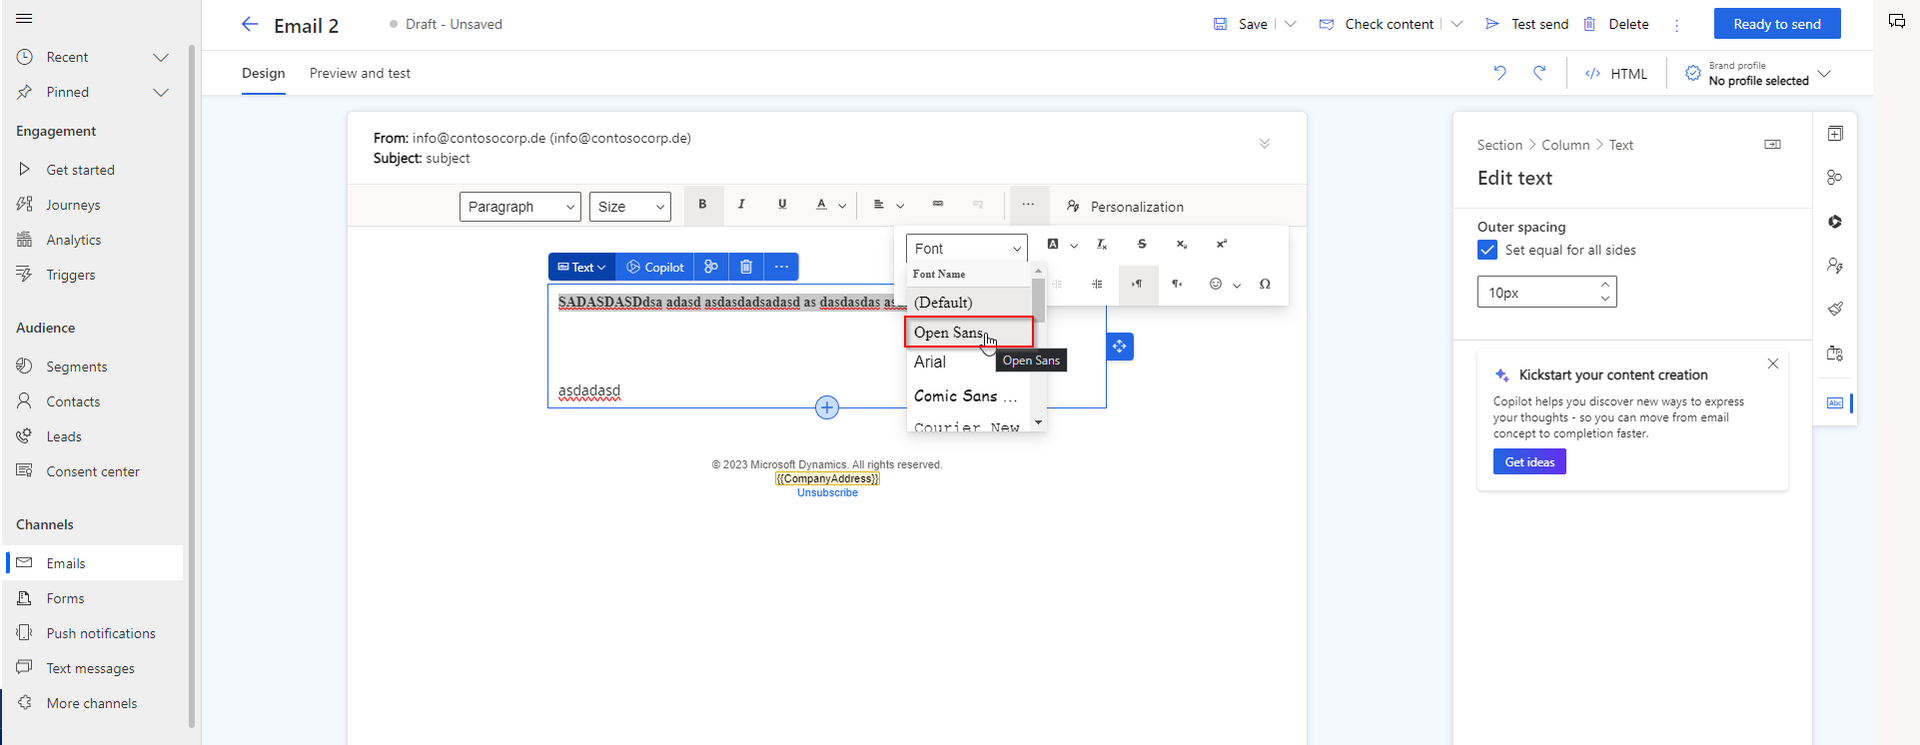Click the Section breadcrumb
The height and width of the screenshot is (745, 1920).
click(x=1499, y=145)
